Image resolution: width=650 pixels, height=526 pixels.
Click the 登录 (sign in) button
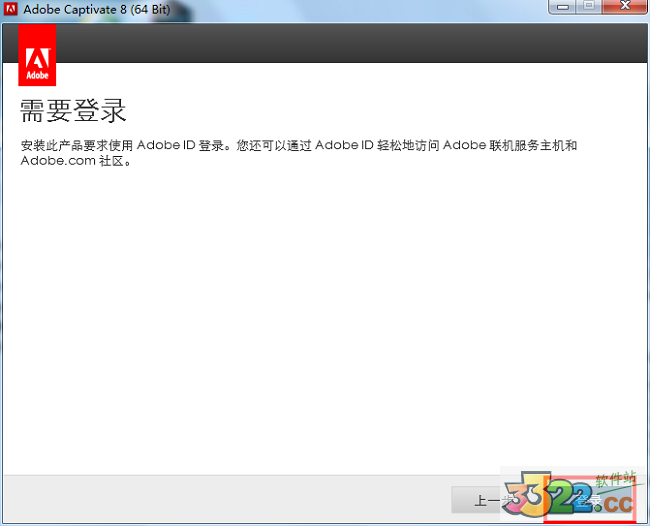[x=590, y=500]
